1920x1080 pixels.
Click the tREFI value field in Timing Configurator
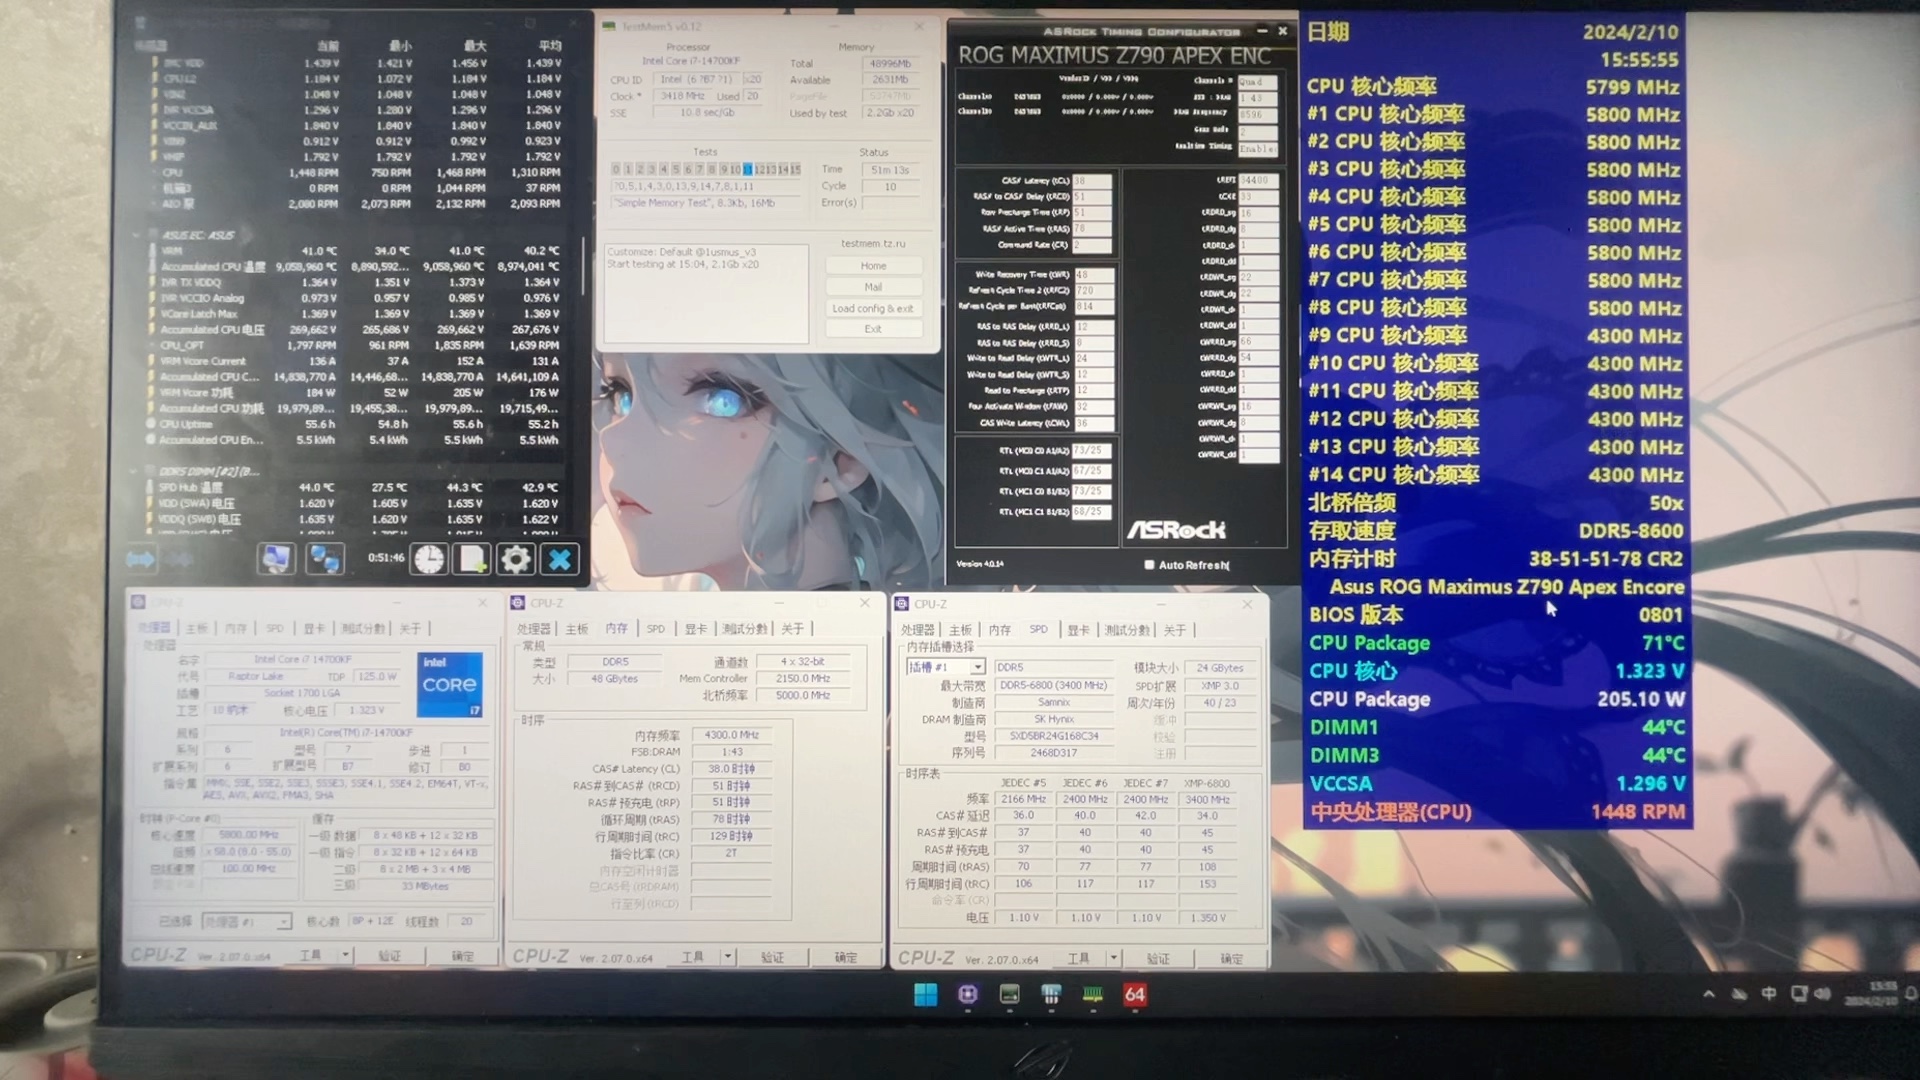pos(1258,180)
